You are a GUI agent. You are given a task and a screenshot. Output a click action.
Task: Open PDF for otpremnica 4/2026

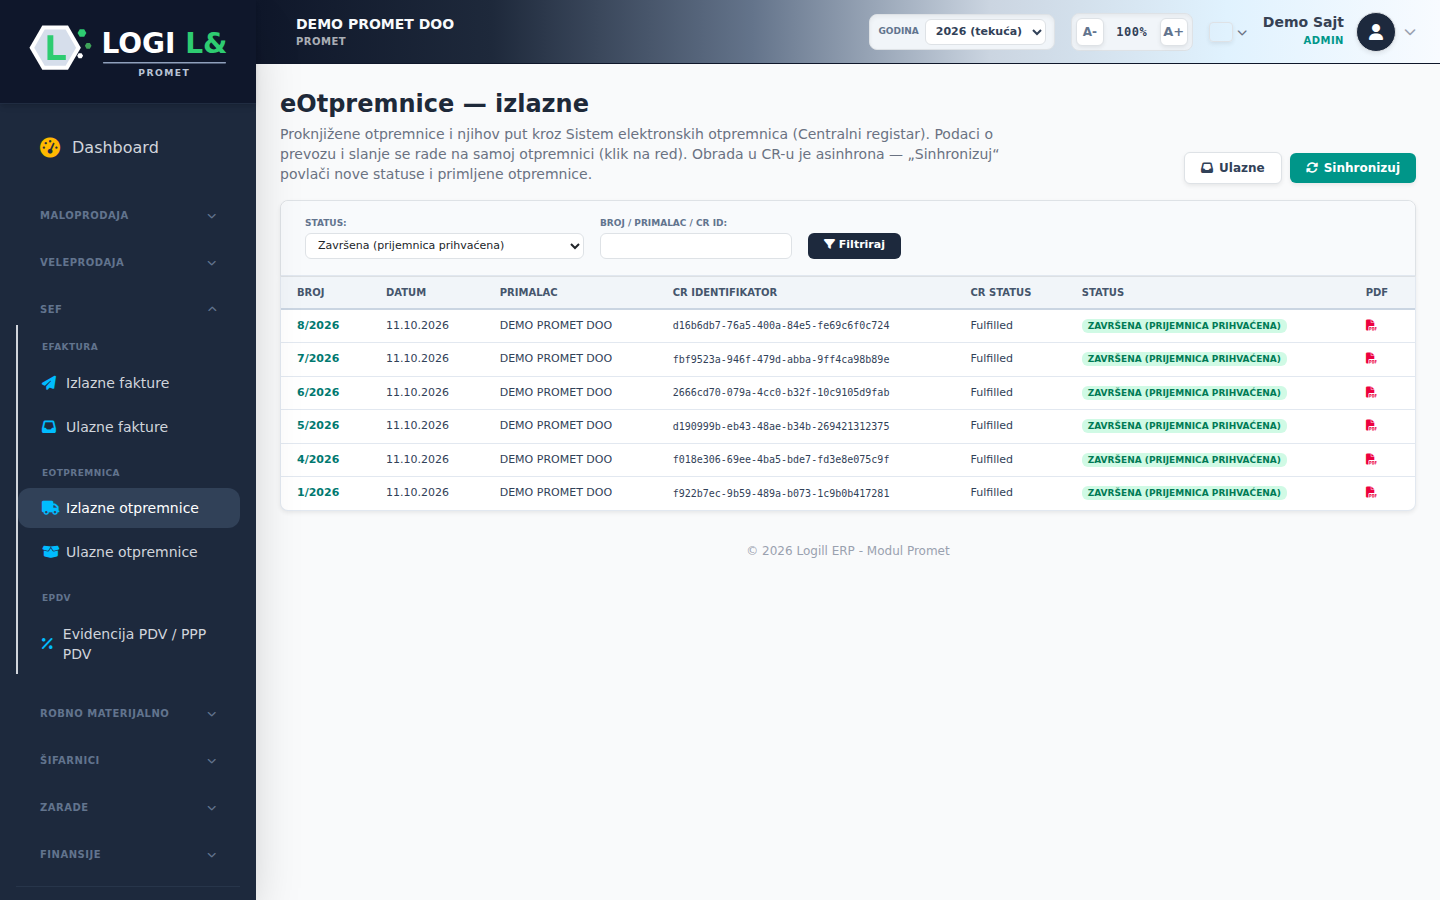point(1371,460)
